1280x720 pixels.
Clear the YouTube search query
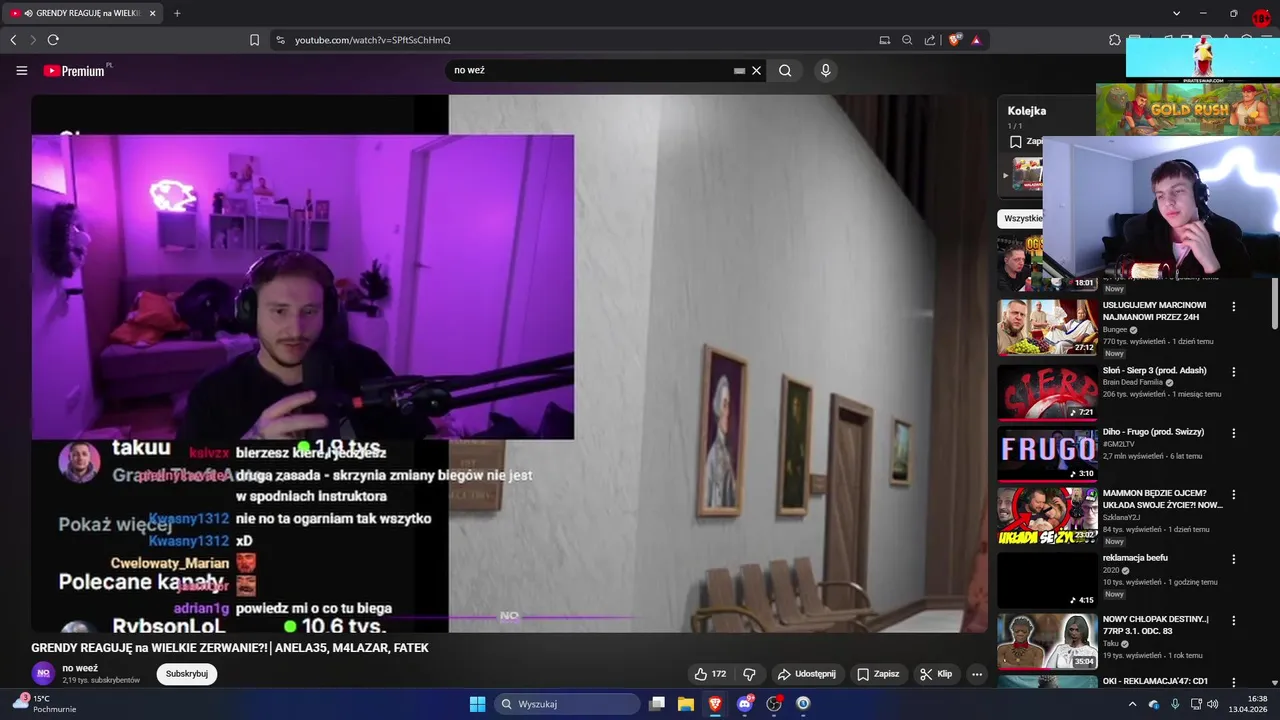click(x=757, y=71)
